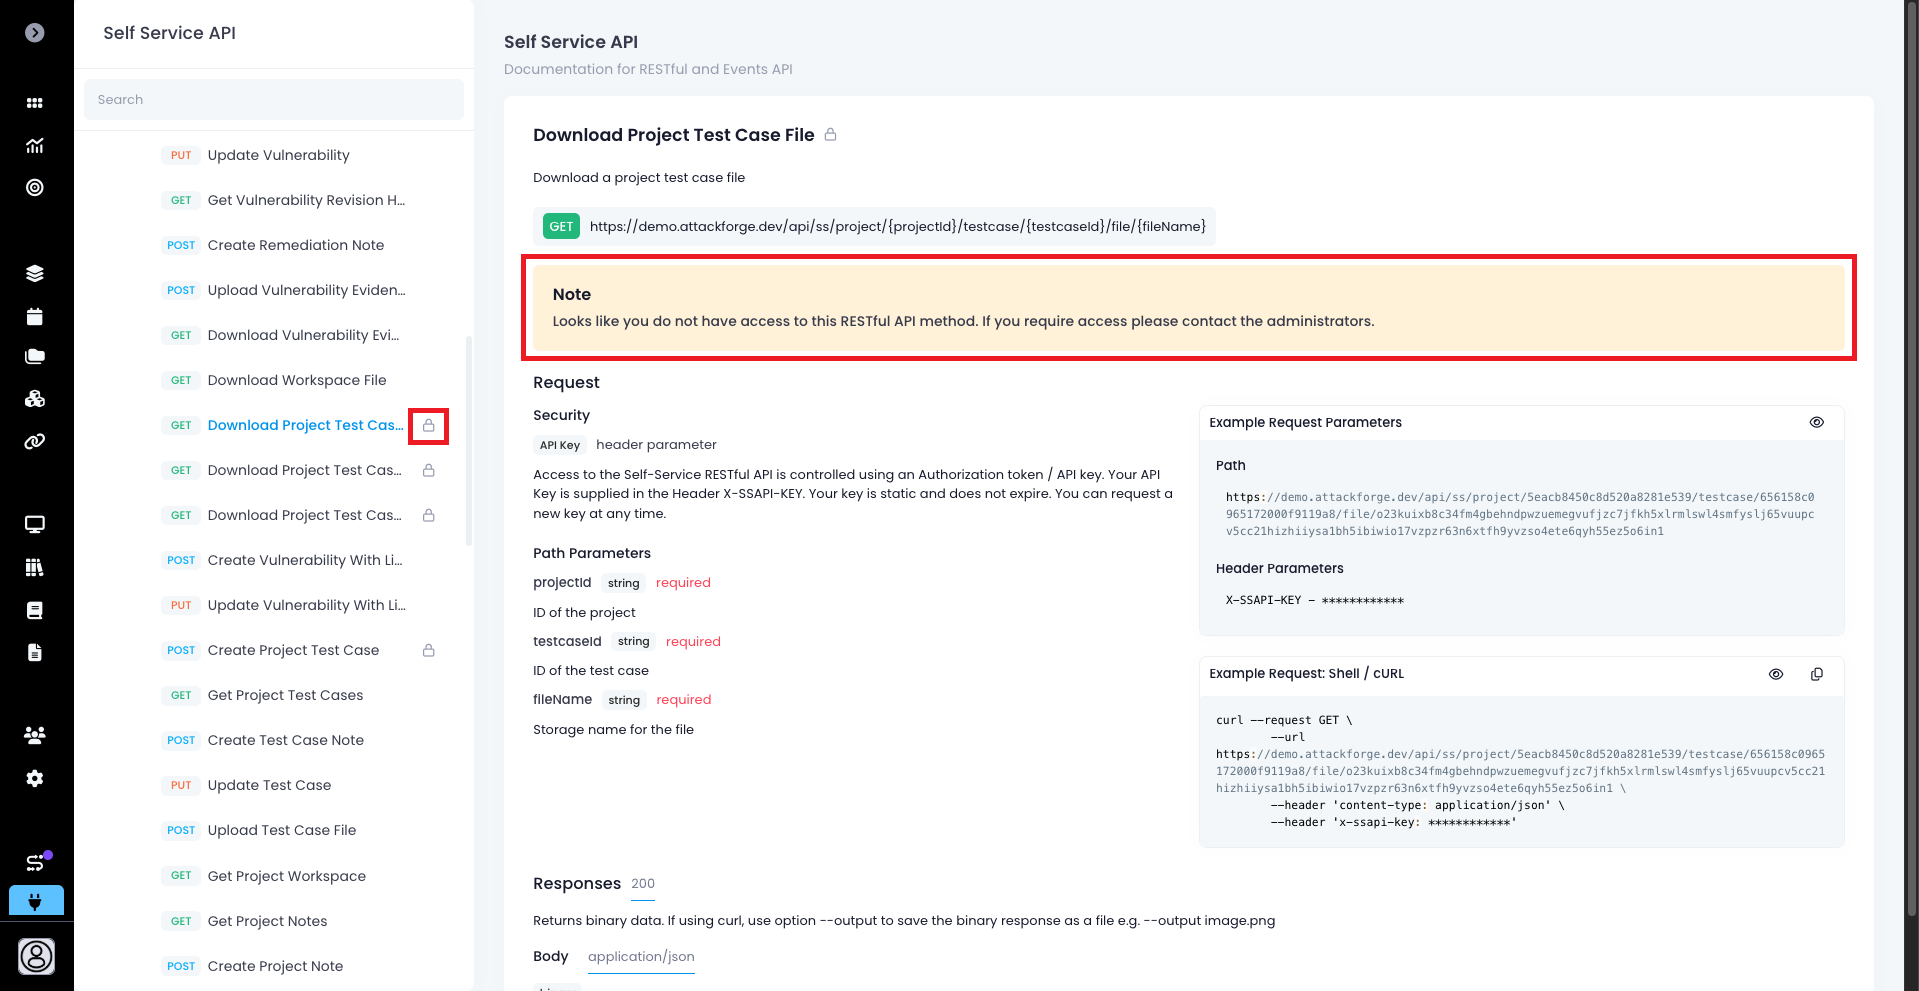The width and height of the screenshot is (1919, 991).
Task: Open Create Project Test Case locked endpoint
Action: click(x=293, y=651)
